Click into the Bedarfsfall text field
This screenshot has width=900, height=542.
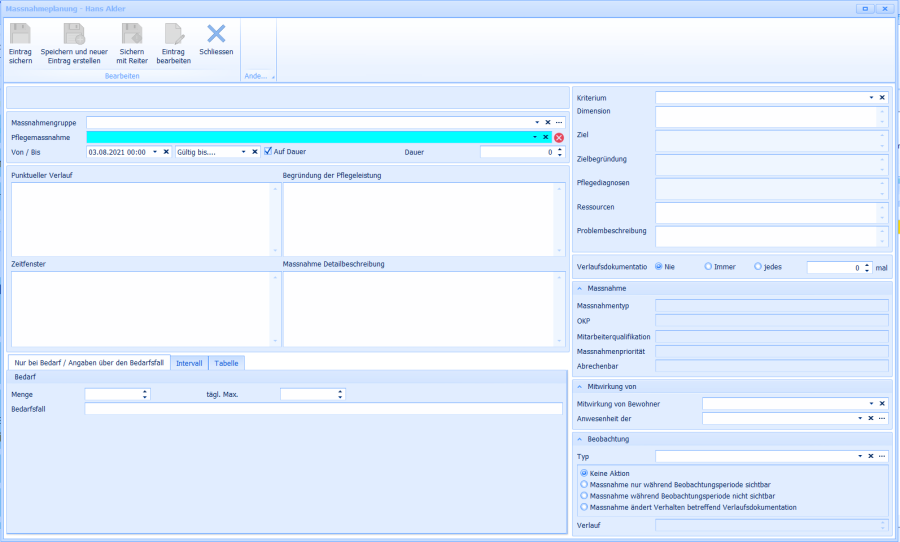click(x=323, y=409)
